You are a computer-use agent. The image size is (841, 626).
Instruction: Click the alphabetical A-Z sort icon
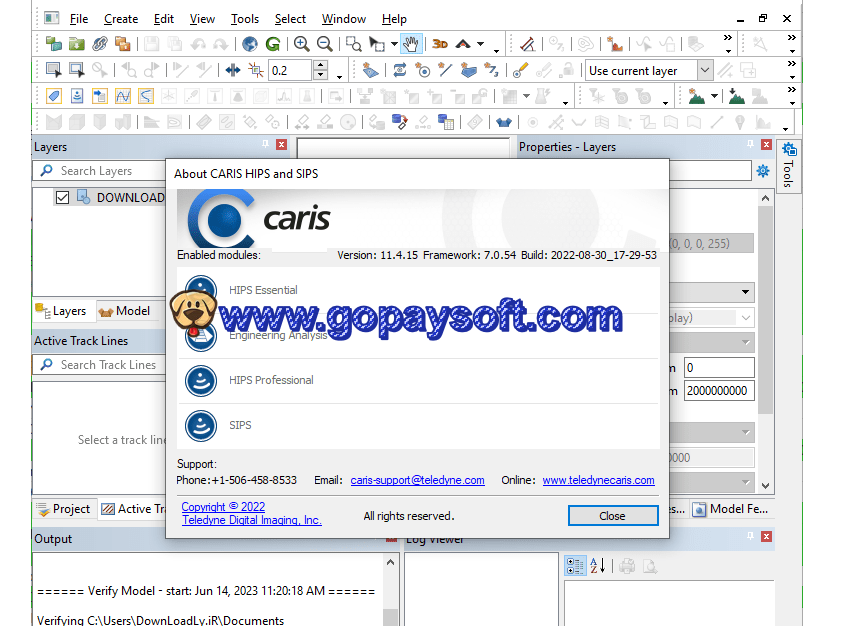pyautogui.click(x=597, y=565)
